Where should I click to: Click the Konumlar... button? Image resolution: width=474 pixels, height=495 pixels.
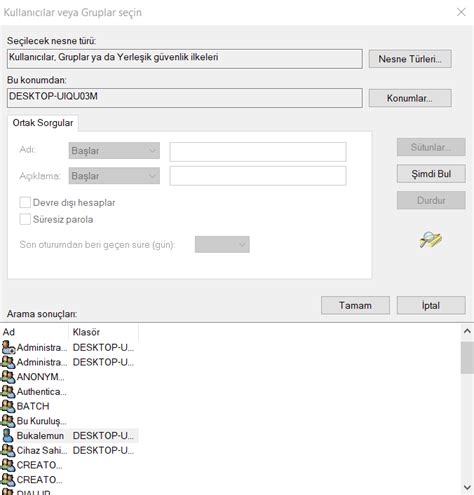click(x=410, y=98)
